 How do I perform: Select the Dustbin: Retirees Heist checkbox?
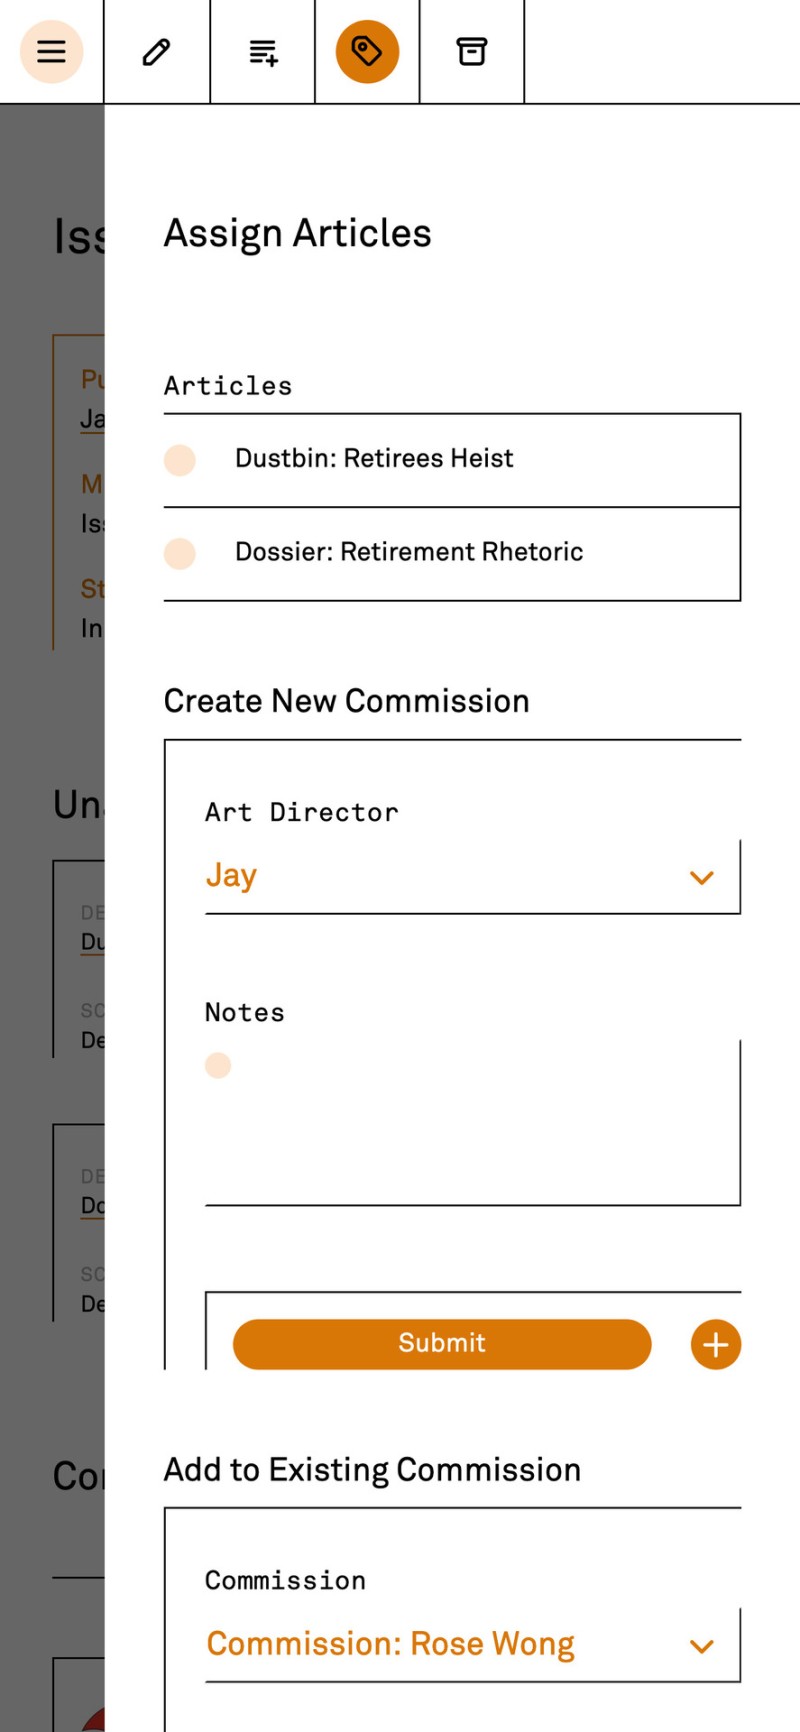click(x=180, y=460)
